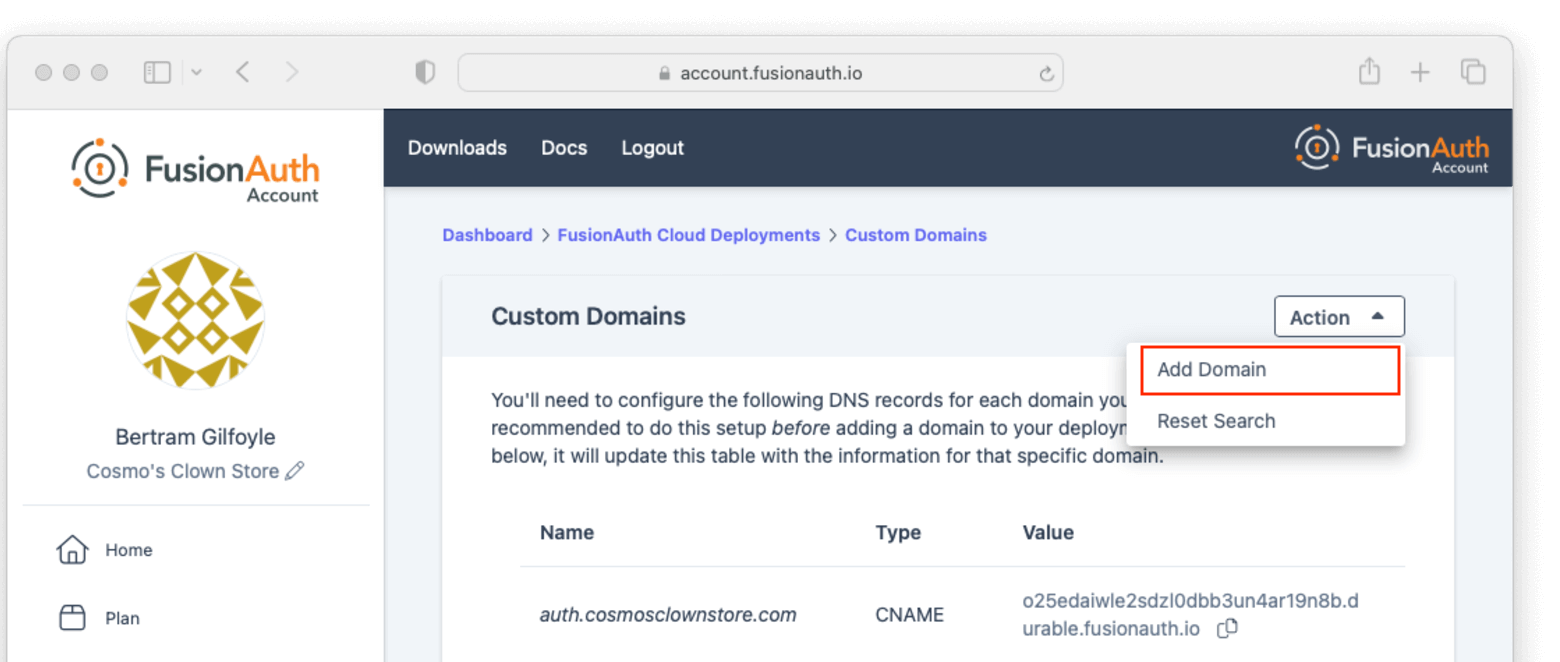The width and height of the screenshot is (1560, 662).
Task: Select Add Domain from the Action menu
Action: pyautogui.click(x=1211, y=369)
